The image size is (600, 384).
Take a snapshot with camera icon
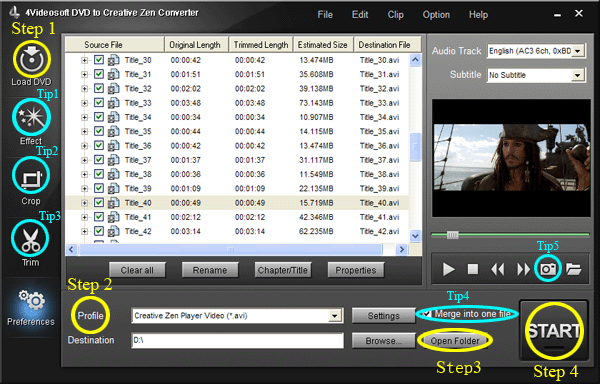click(x=548, y=269)
